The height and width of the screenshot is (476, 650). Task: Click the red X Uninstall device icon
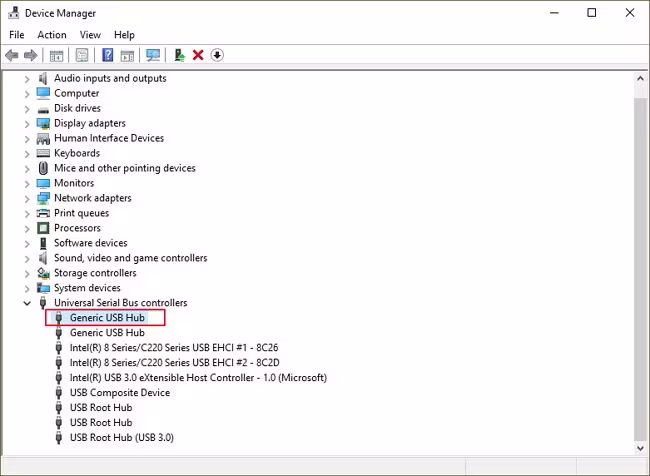[198, 55]
